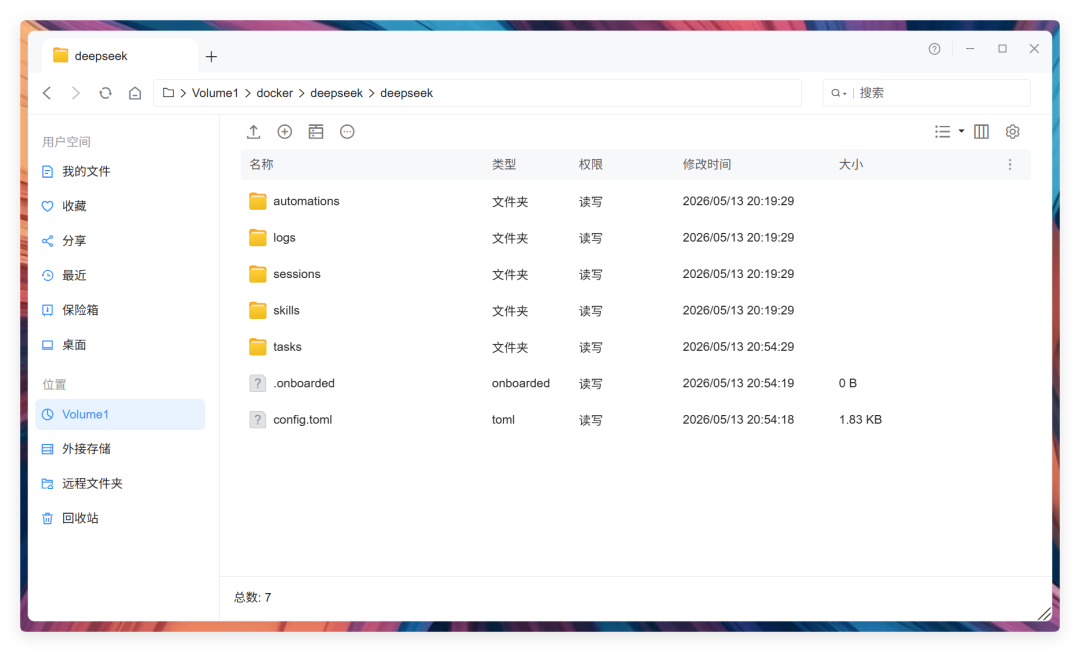
Task: Go to first deepseek breadcrumb segment
Action: [336, 93]
